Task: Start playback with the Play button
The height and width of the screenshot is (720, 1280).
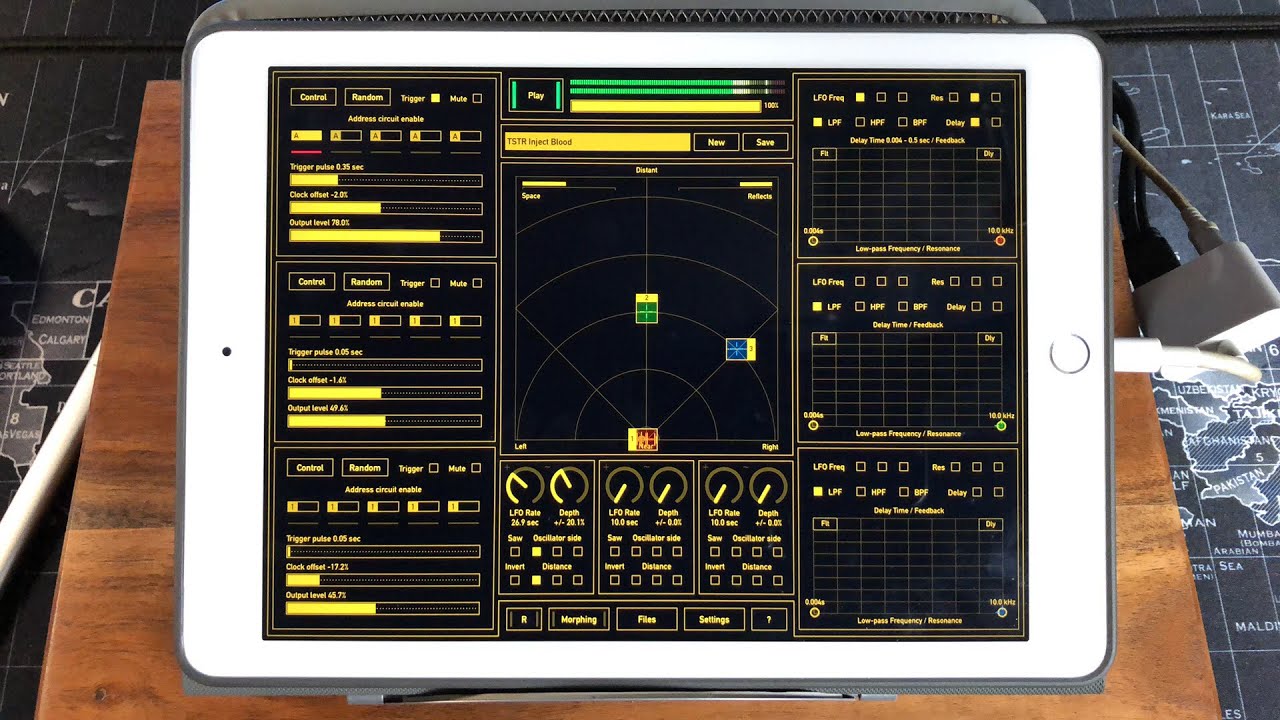Action: pos(536,96)
